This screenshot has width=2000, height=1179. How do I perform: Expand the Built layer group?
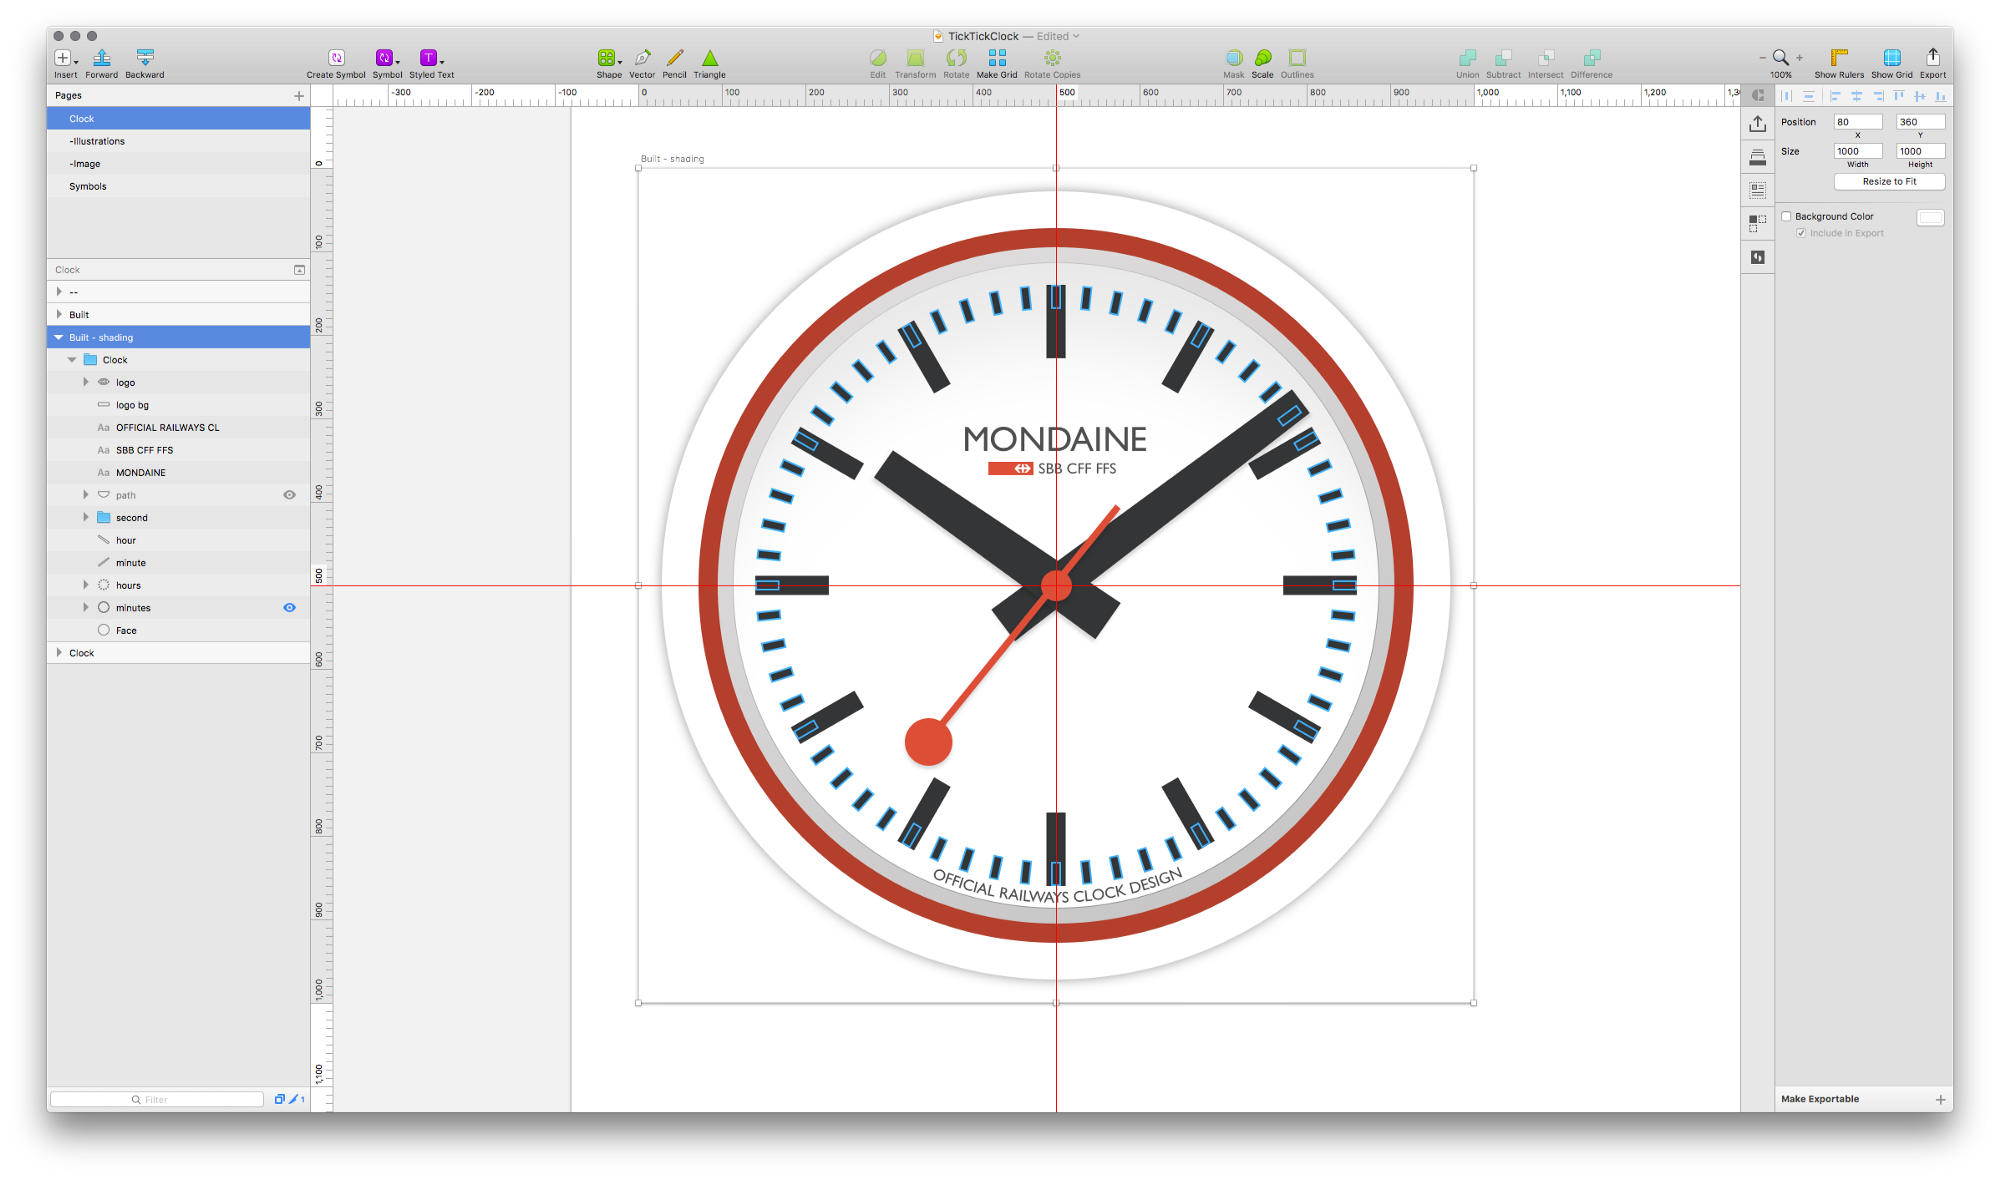(x=59, y=315)
